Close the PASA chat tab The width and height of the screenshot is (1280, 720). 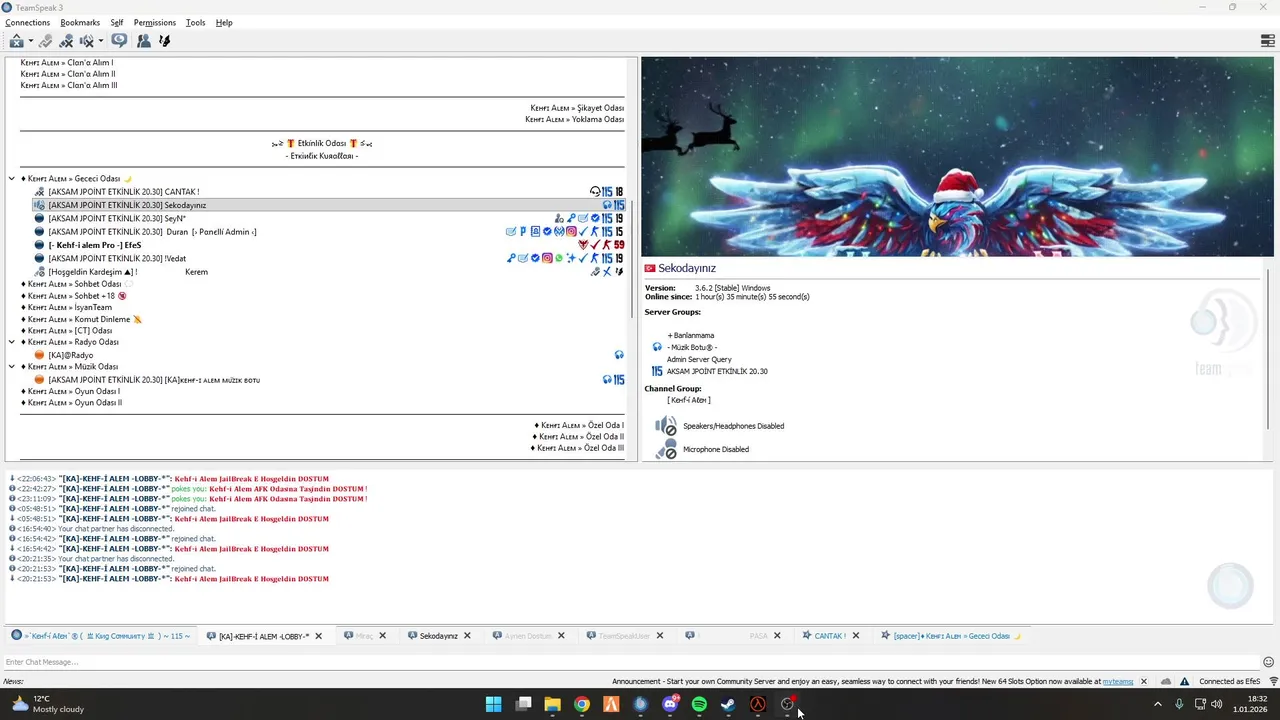[777, 636]
